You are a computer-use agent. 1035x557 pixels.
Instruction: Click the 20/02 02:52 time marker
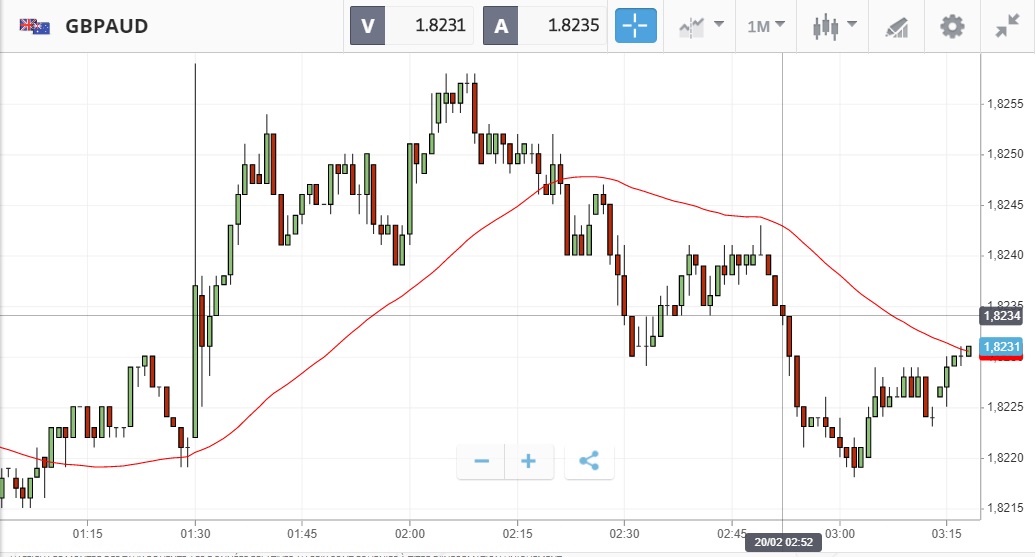[x=781, y=542]
